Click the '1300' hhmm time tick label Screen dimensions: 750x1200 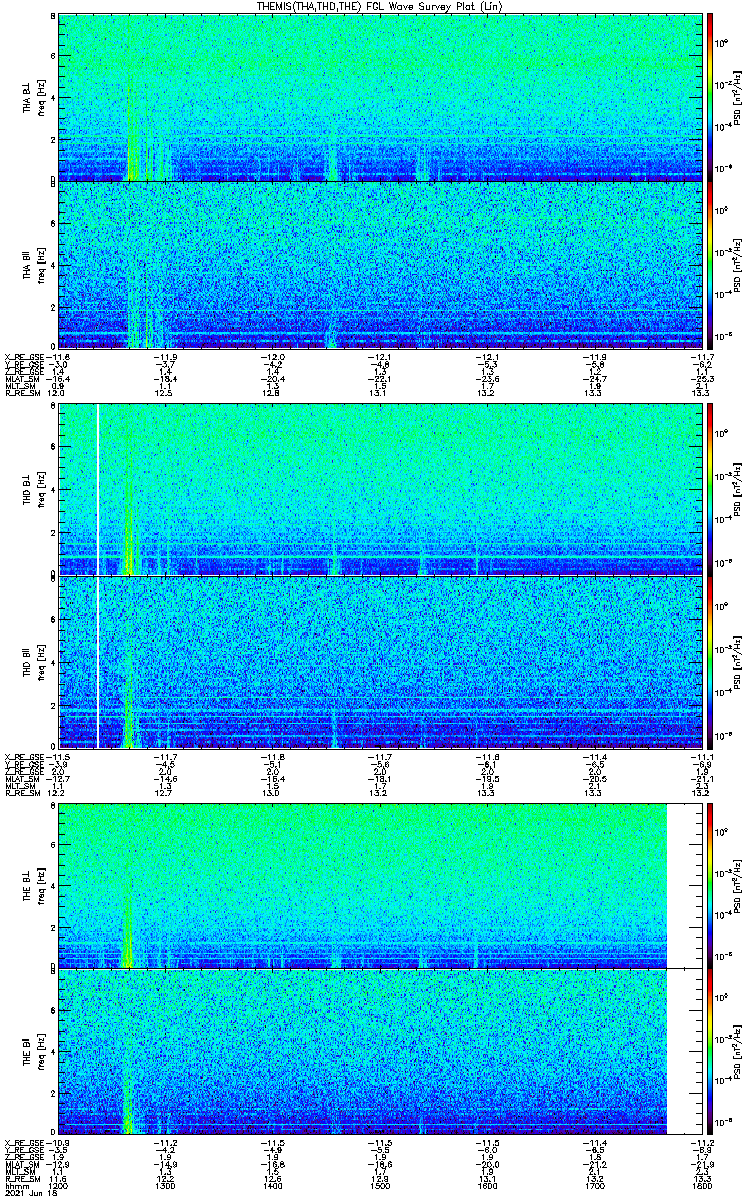167,1186
